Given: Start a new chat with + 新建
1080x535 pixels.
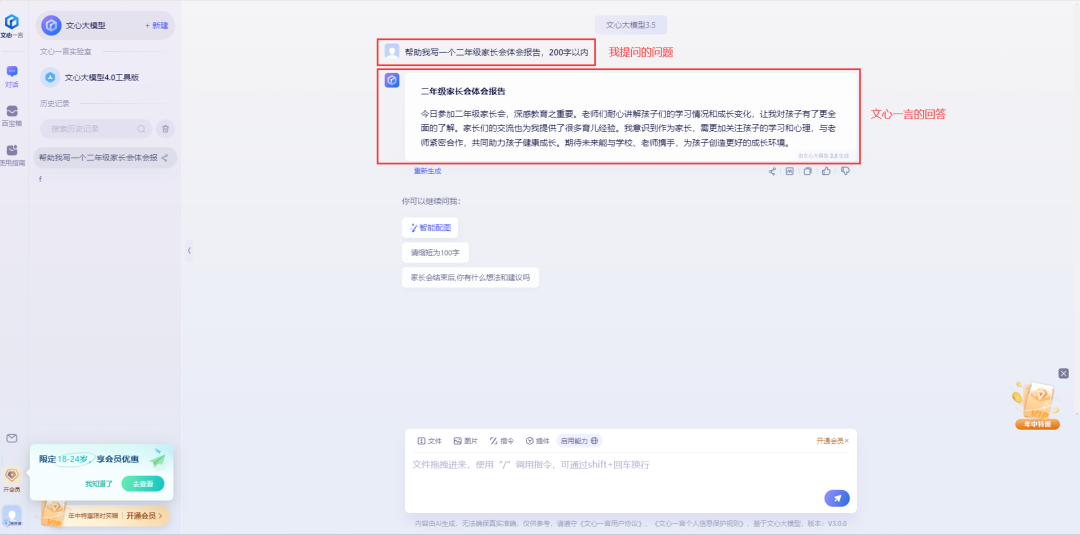Looking at the screenshot, I should click(156, 25).
